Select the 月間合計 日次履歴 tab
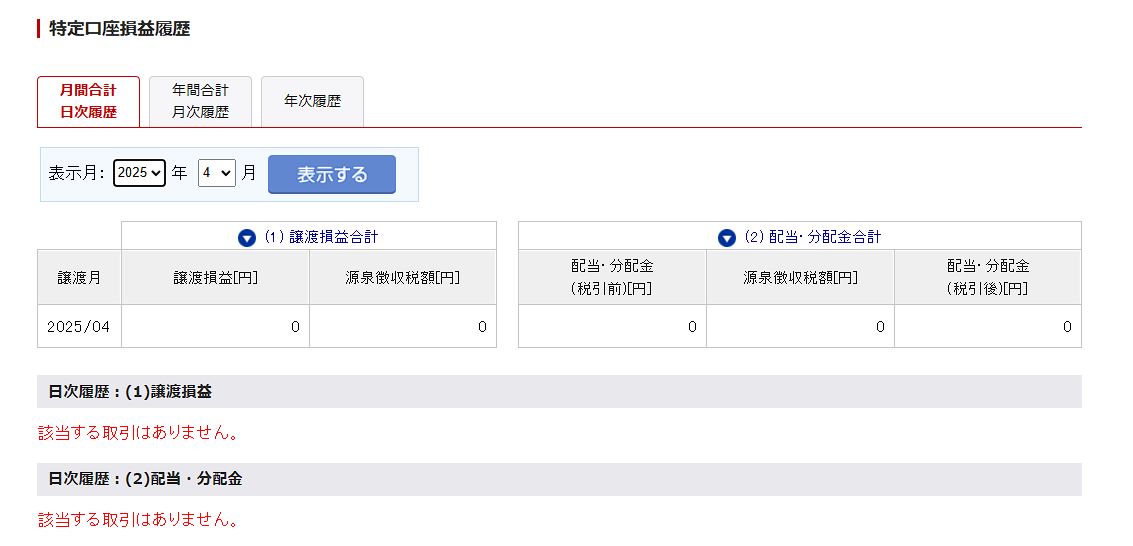Screen dimensions: 1133x546 pos(88,102)
